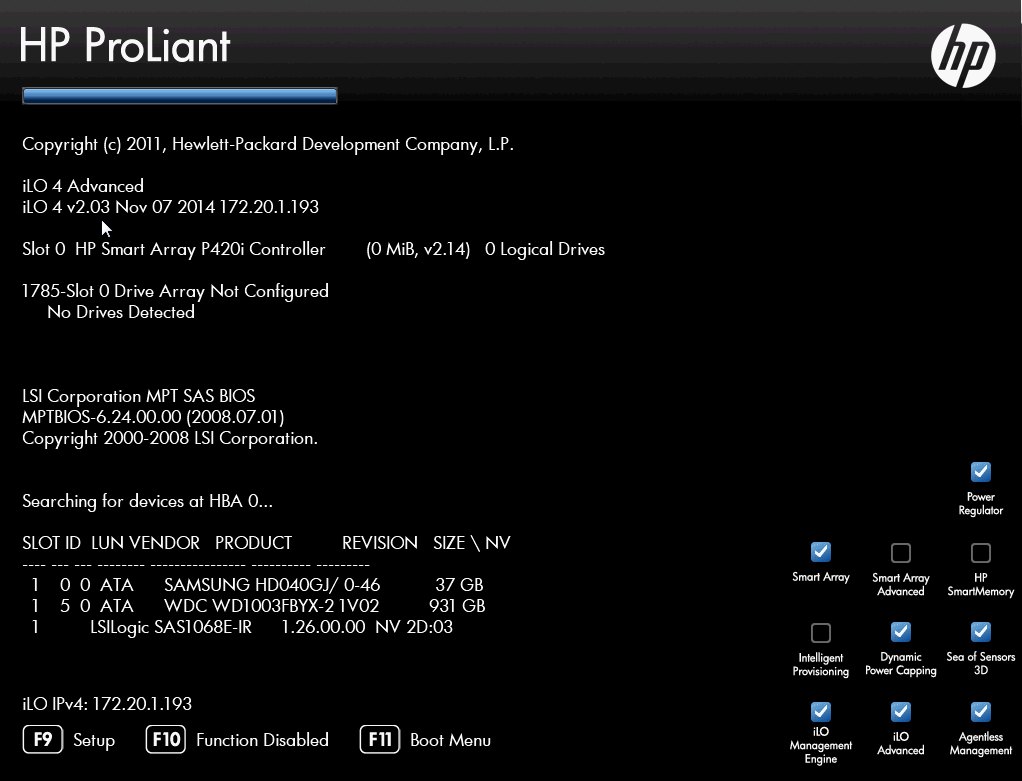Screen dimensions: 1022x781
Task: Toggle the Smart Array checkbox
Action: pyautogui.click(x=821, y=552)
